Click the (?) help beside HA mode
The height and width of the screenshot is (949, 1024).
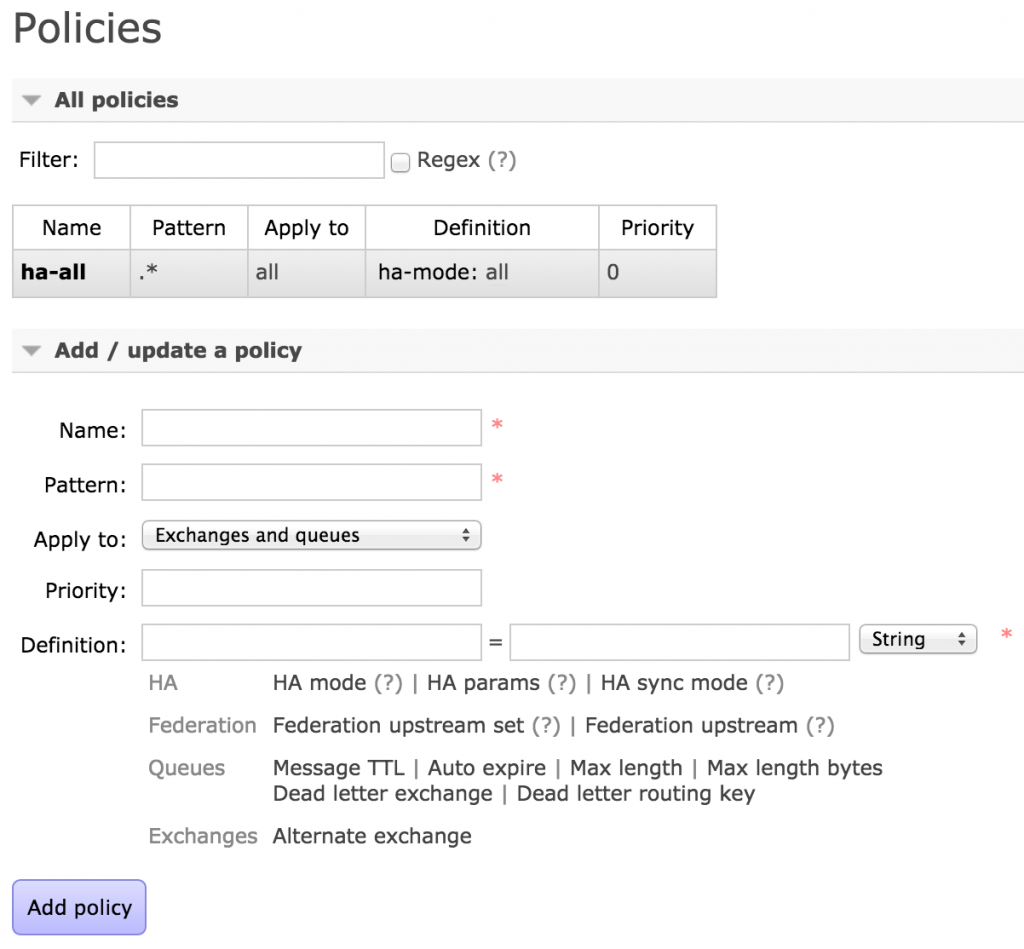(x=388, y=683)
